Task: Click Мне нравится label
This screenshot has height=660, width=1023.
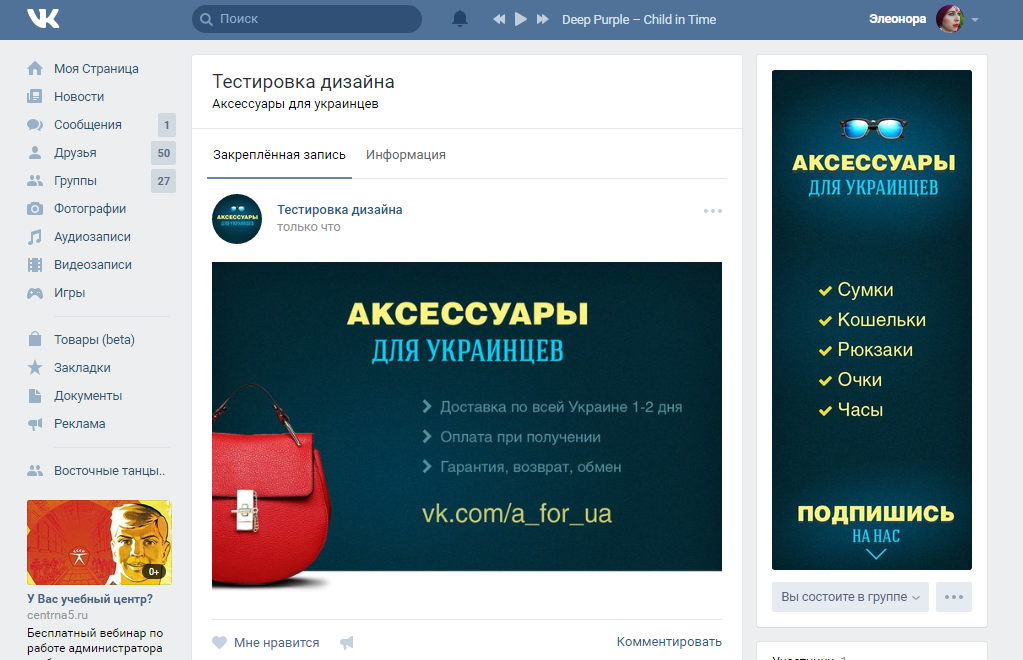Action: coord(277,643)
